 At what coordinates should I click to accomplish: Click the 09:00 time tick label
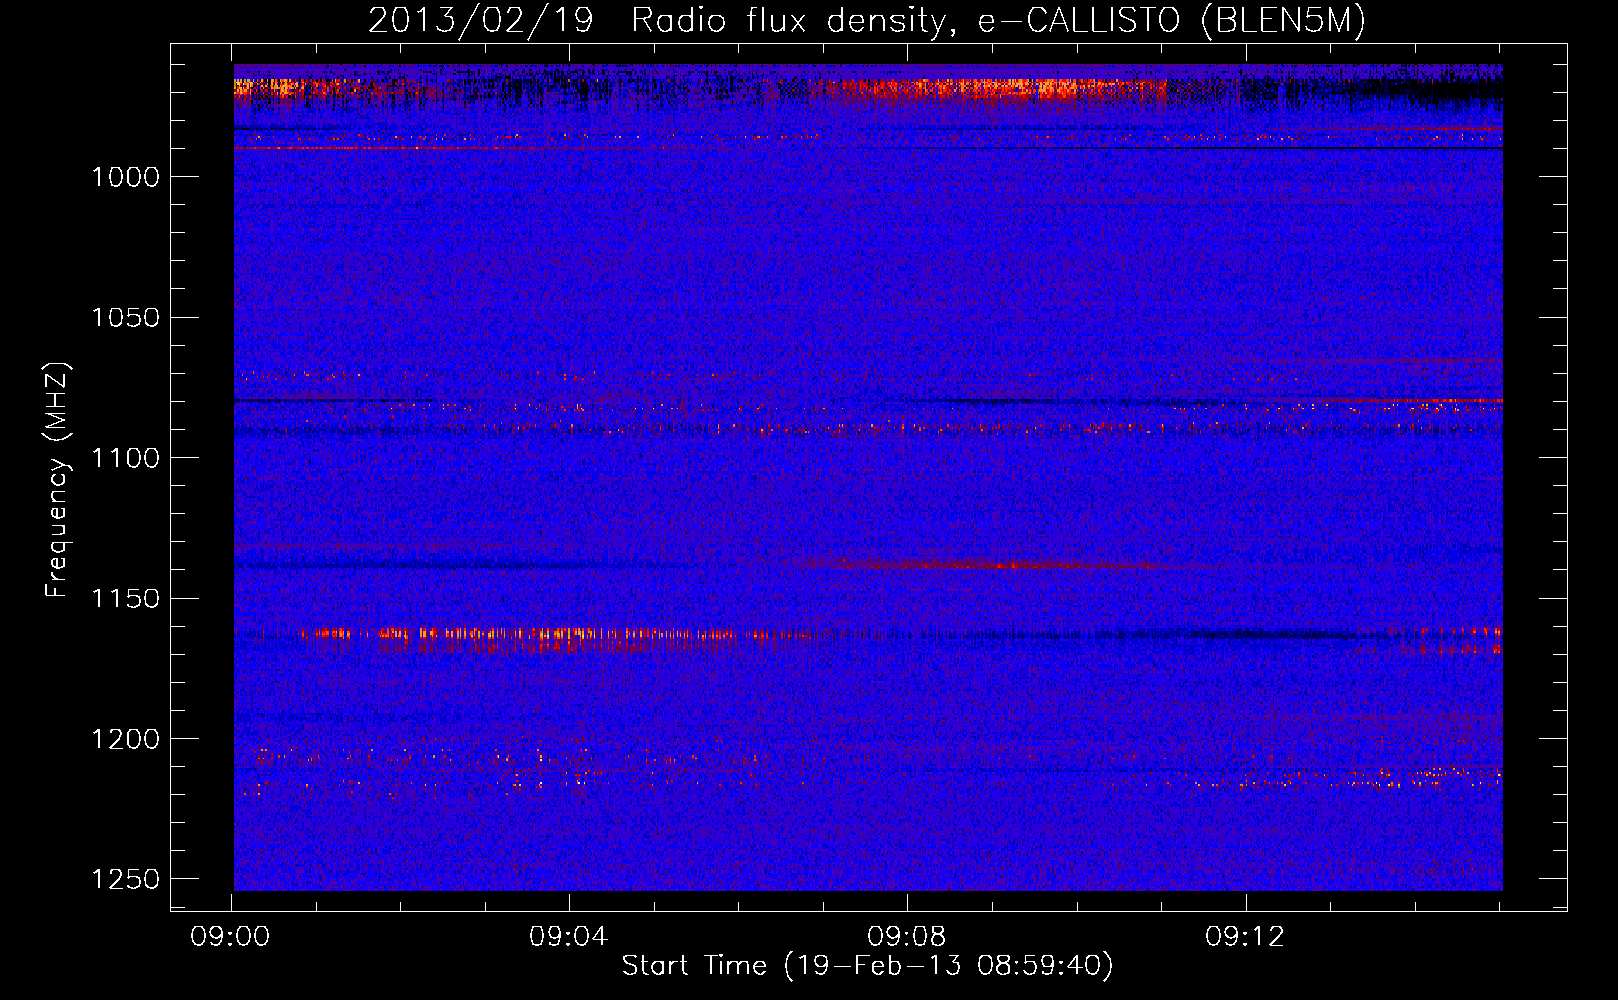(x=231, y=937)
